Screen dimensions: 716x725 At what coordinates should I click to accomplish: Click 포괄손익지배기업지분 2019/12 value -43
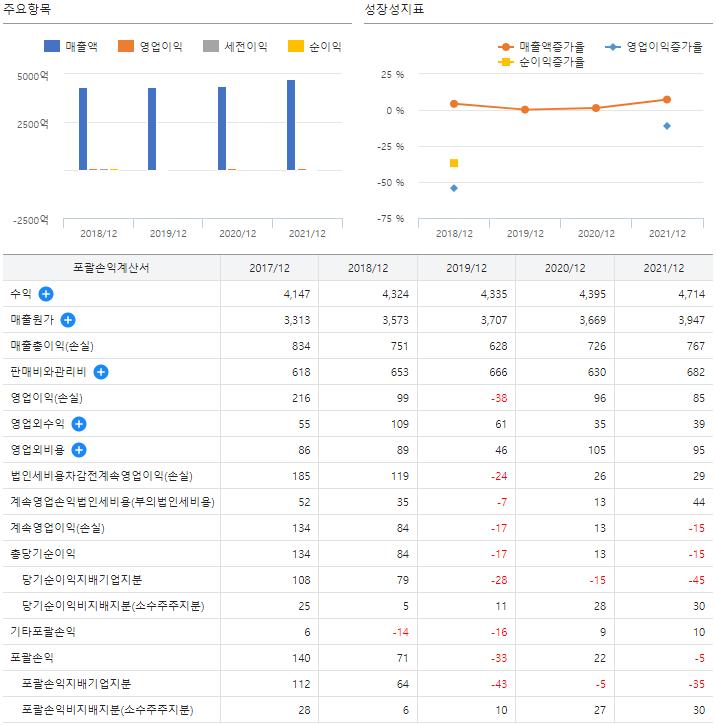pos(499,684)
